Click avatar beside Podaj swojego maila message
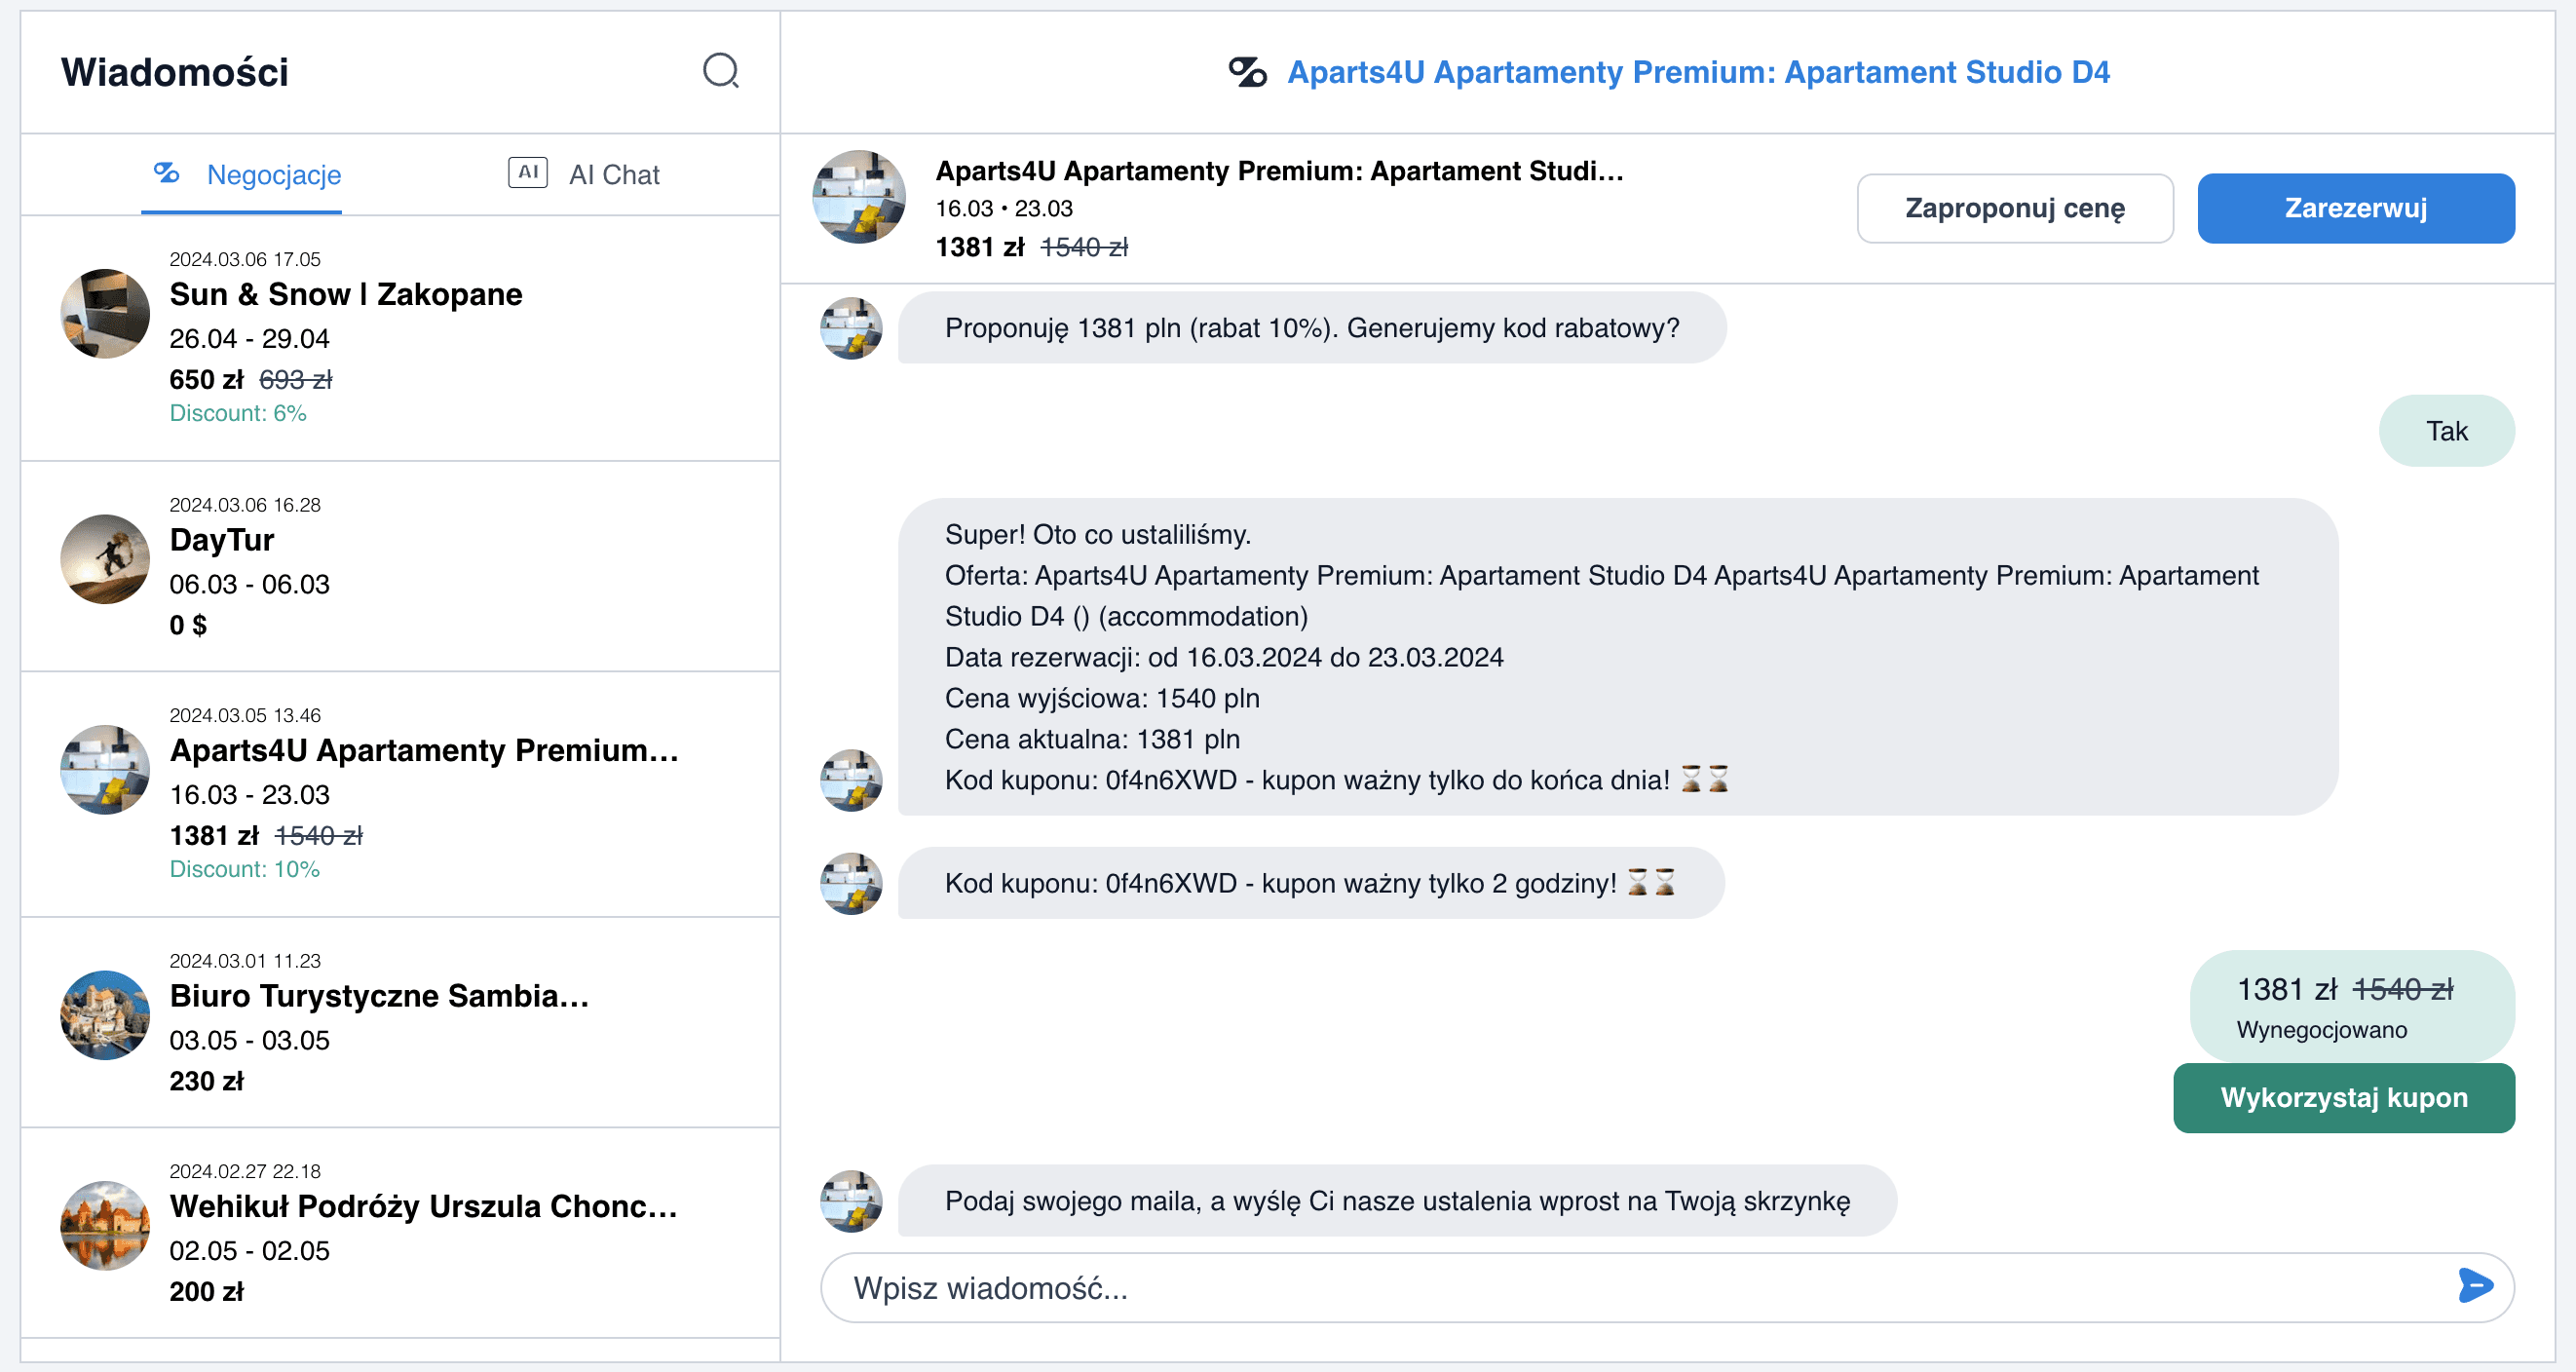Viewport: 2576px width, 1372px height. point(851,1201)
